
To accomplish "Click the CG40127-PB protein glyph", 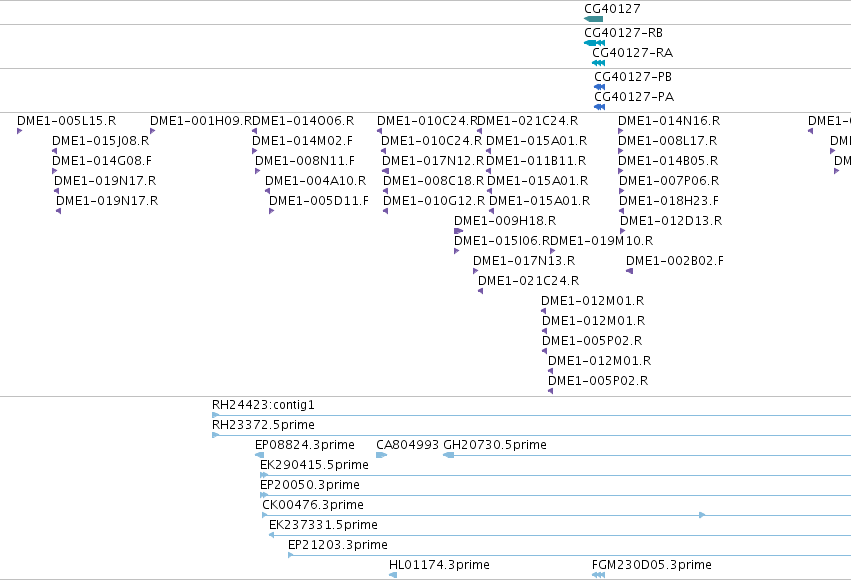I will (x=600, y=87).
